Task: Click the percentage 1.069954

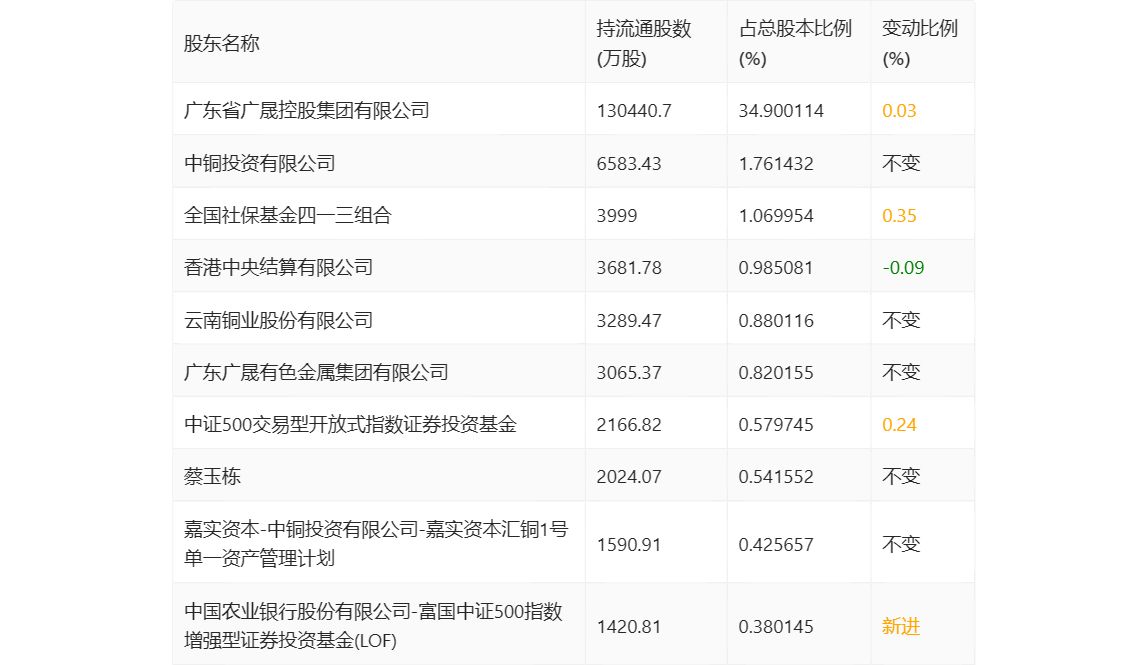Action: click(776, 215)
